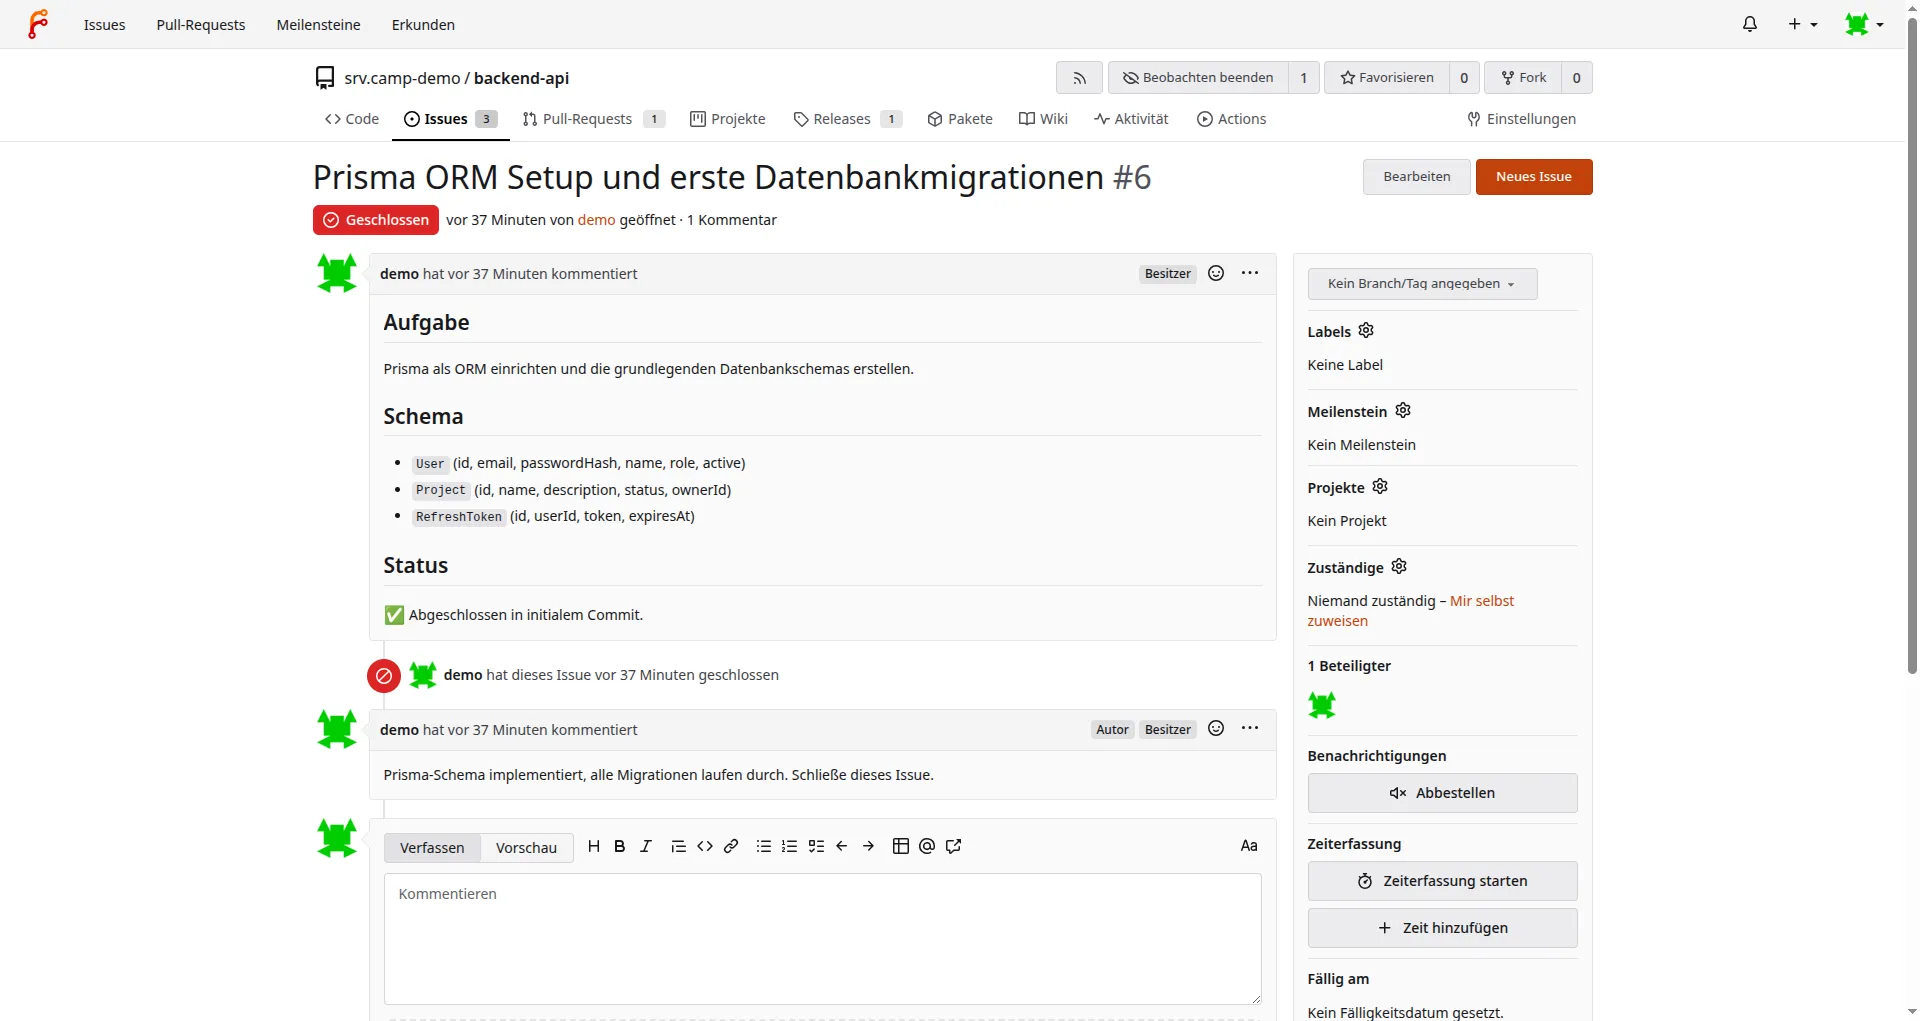Switch to Projekte tab
This screenshot has height=1021, width=1920.
click(x=728, y=119)
